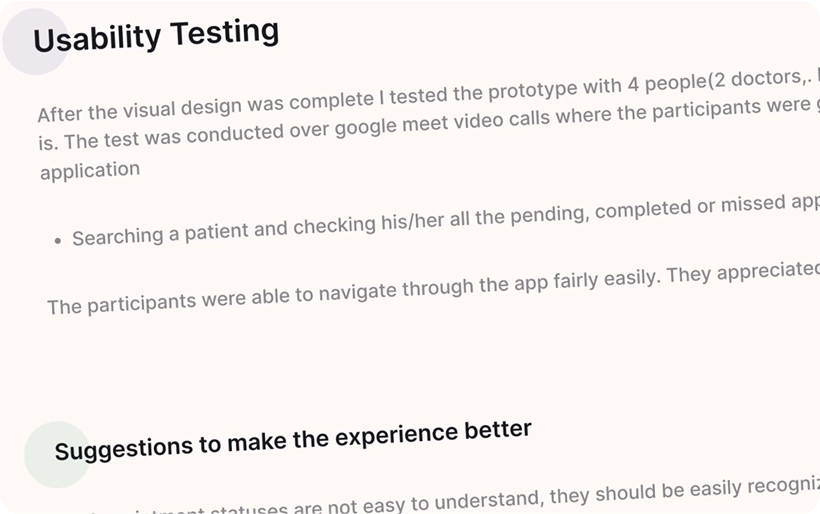
Task: Click the standalone word 'application'
Action: click(90, 171)
